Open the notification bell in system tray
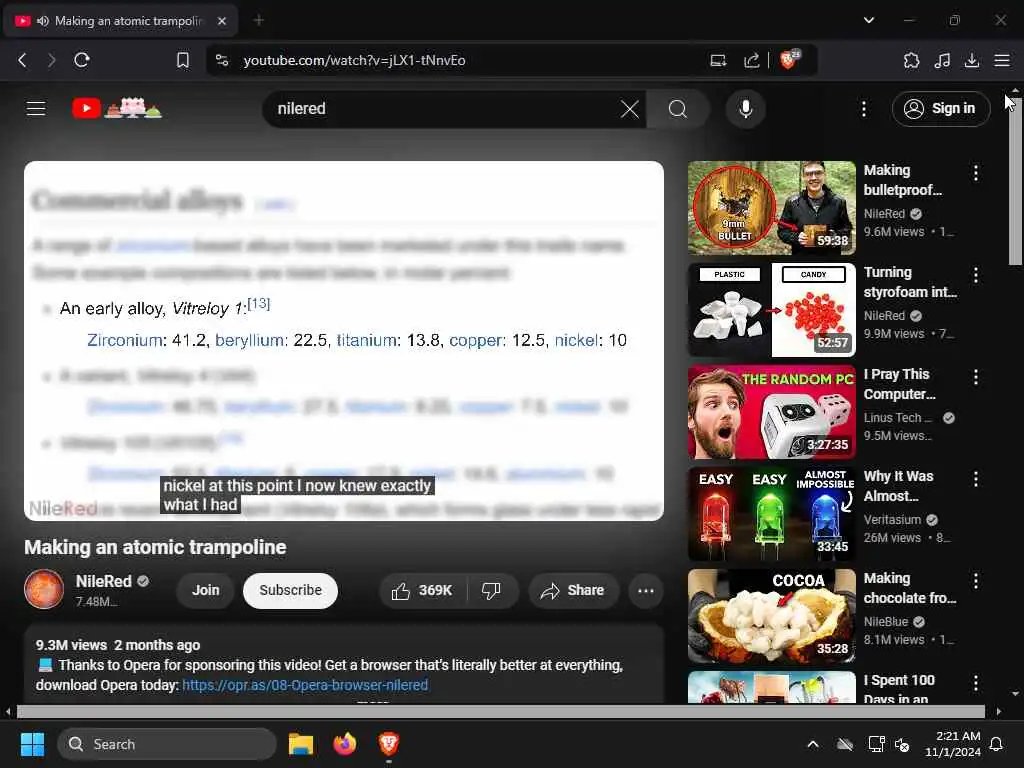The width and height of the screenshot is (1024, 768). click(x=997, y=744)
